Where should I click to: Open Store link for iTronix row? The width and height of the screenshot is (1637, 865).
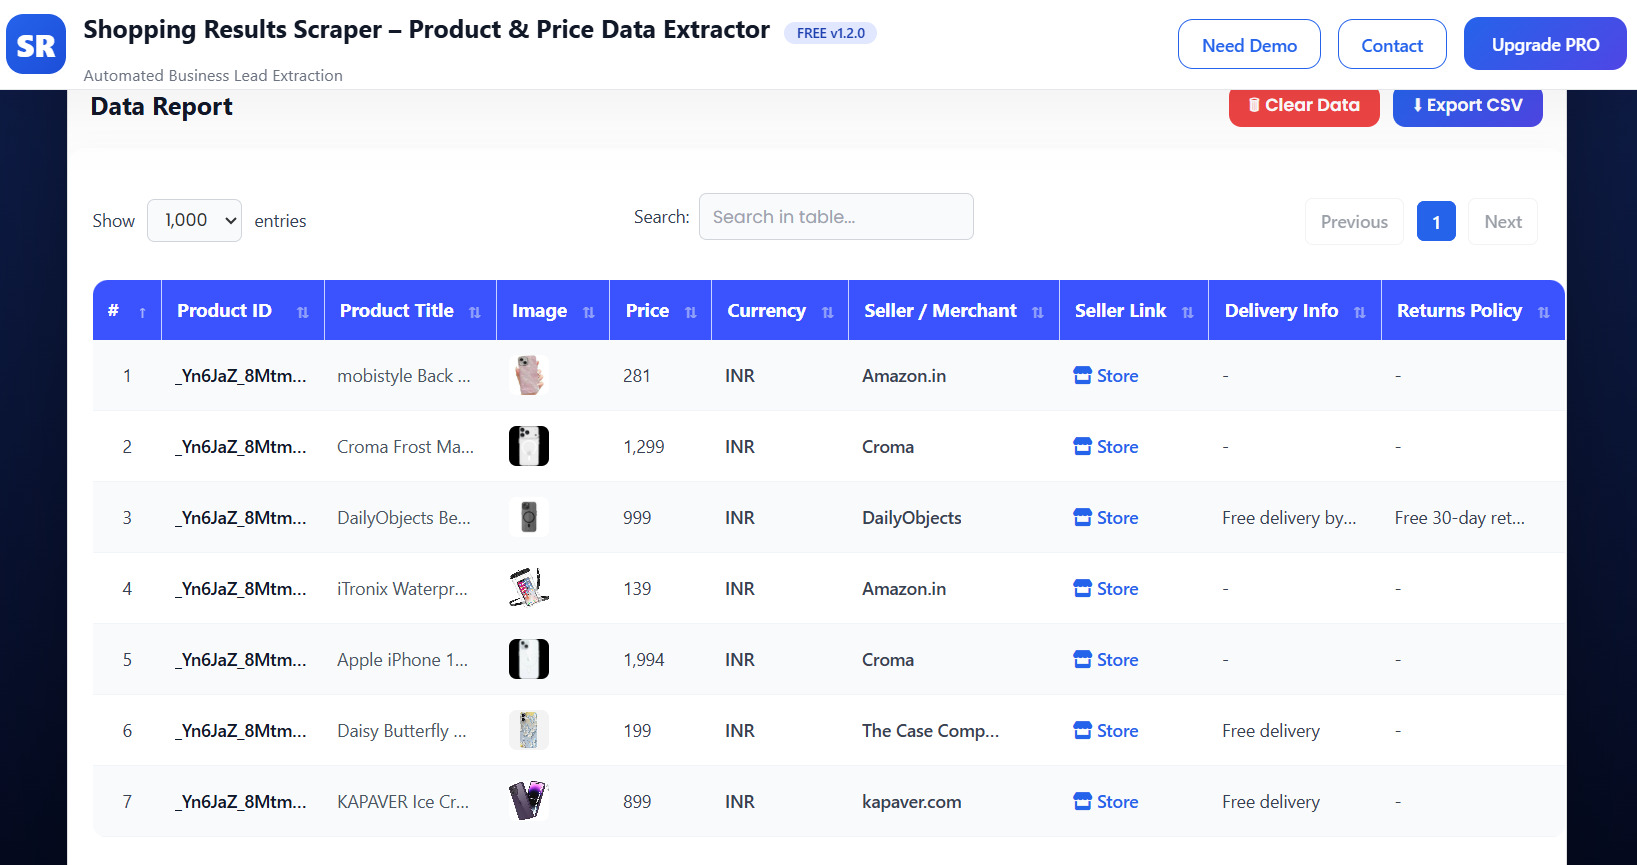1106,589
